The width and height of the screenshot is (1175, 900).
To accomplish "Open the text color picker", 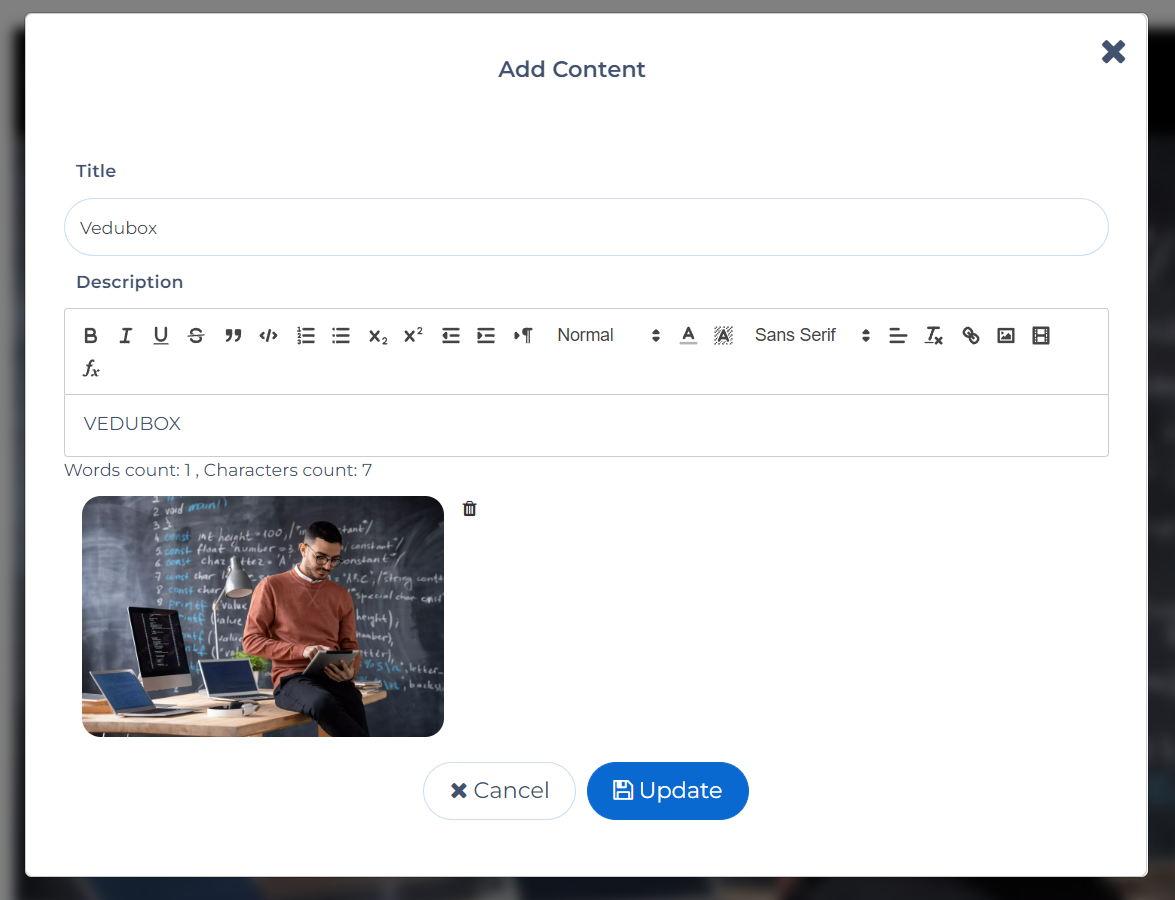I will pos(688,336).
